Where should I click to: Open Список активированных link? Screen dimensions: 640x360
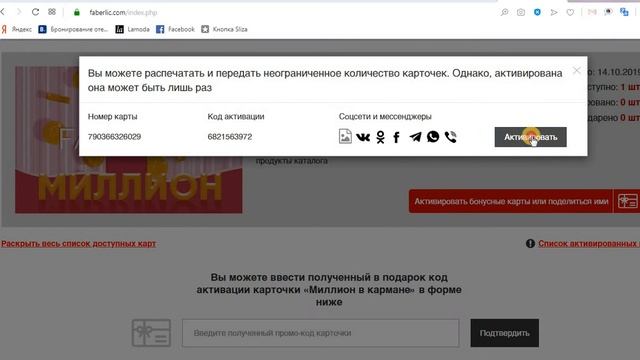589,243
